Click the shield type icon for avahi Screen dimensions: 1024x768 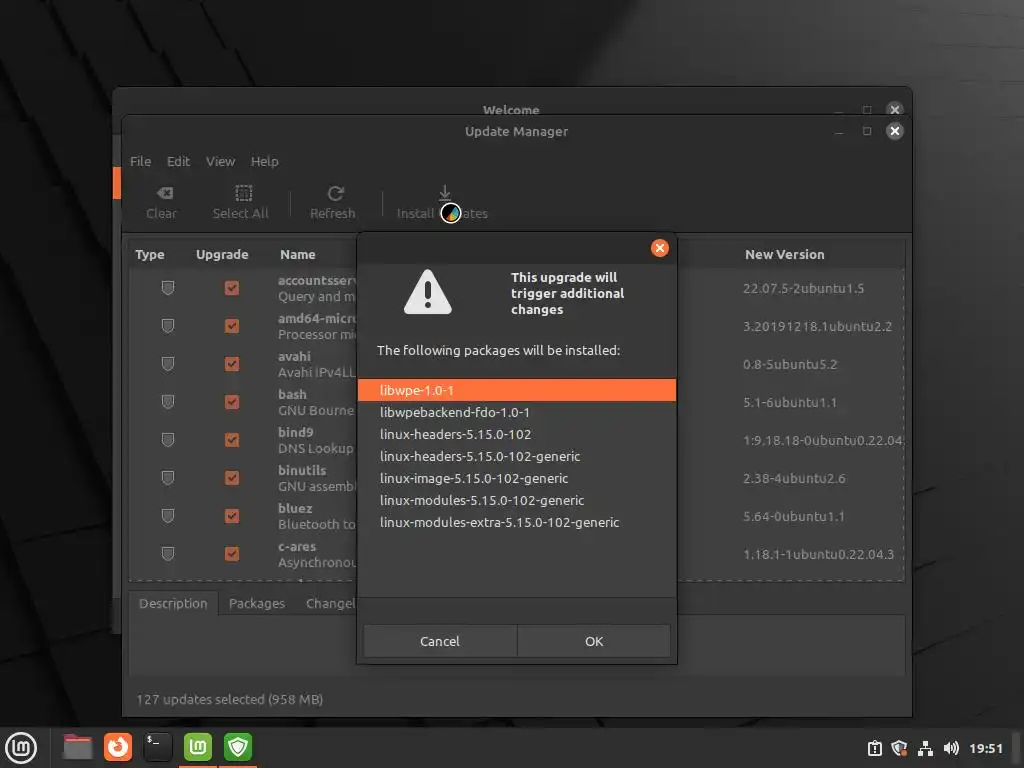(x=168, y=364)
